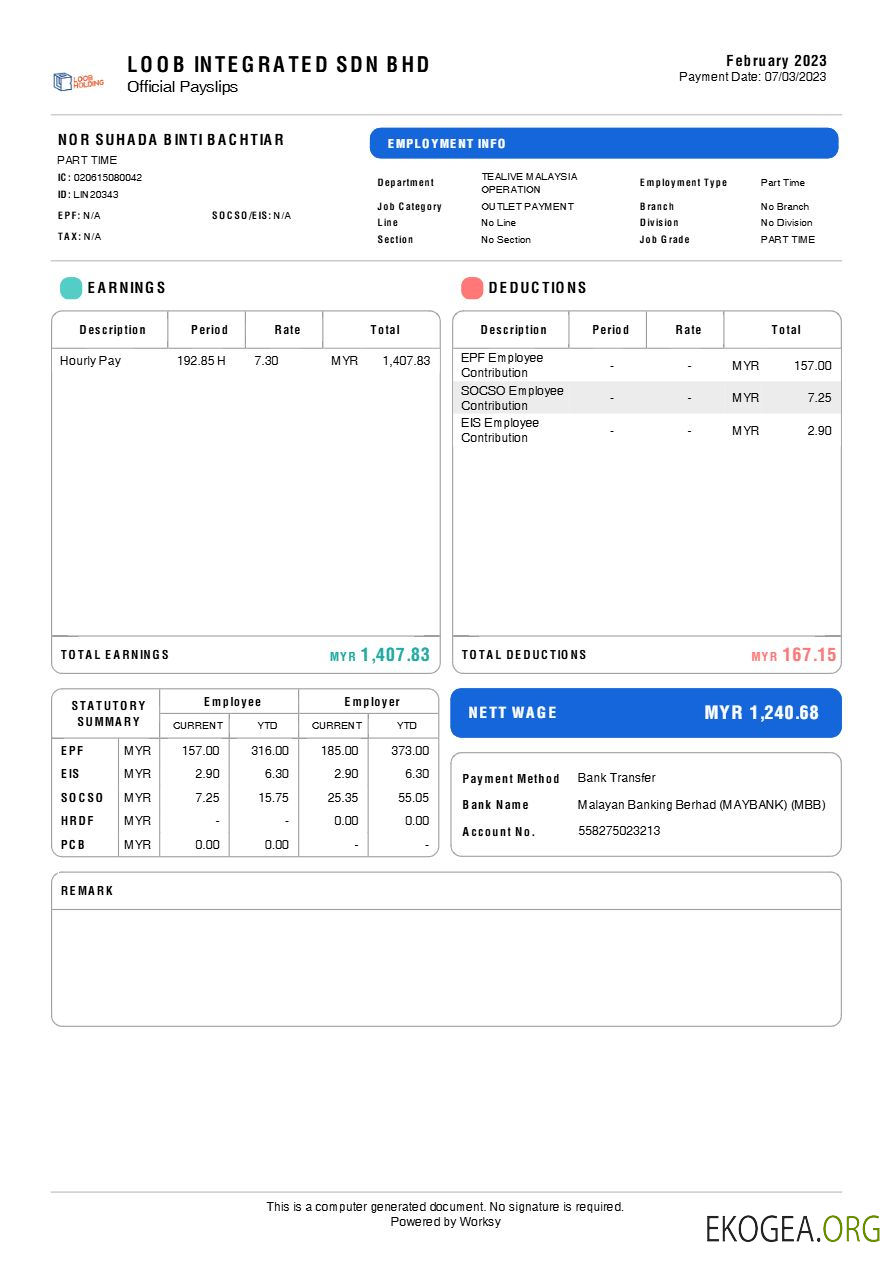
Task: Click bank name Malayan Banking Berhad (MAYBANK)
Action: (702, 805)
